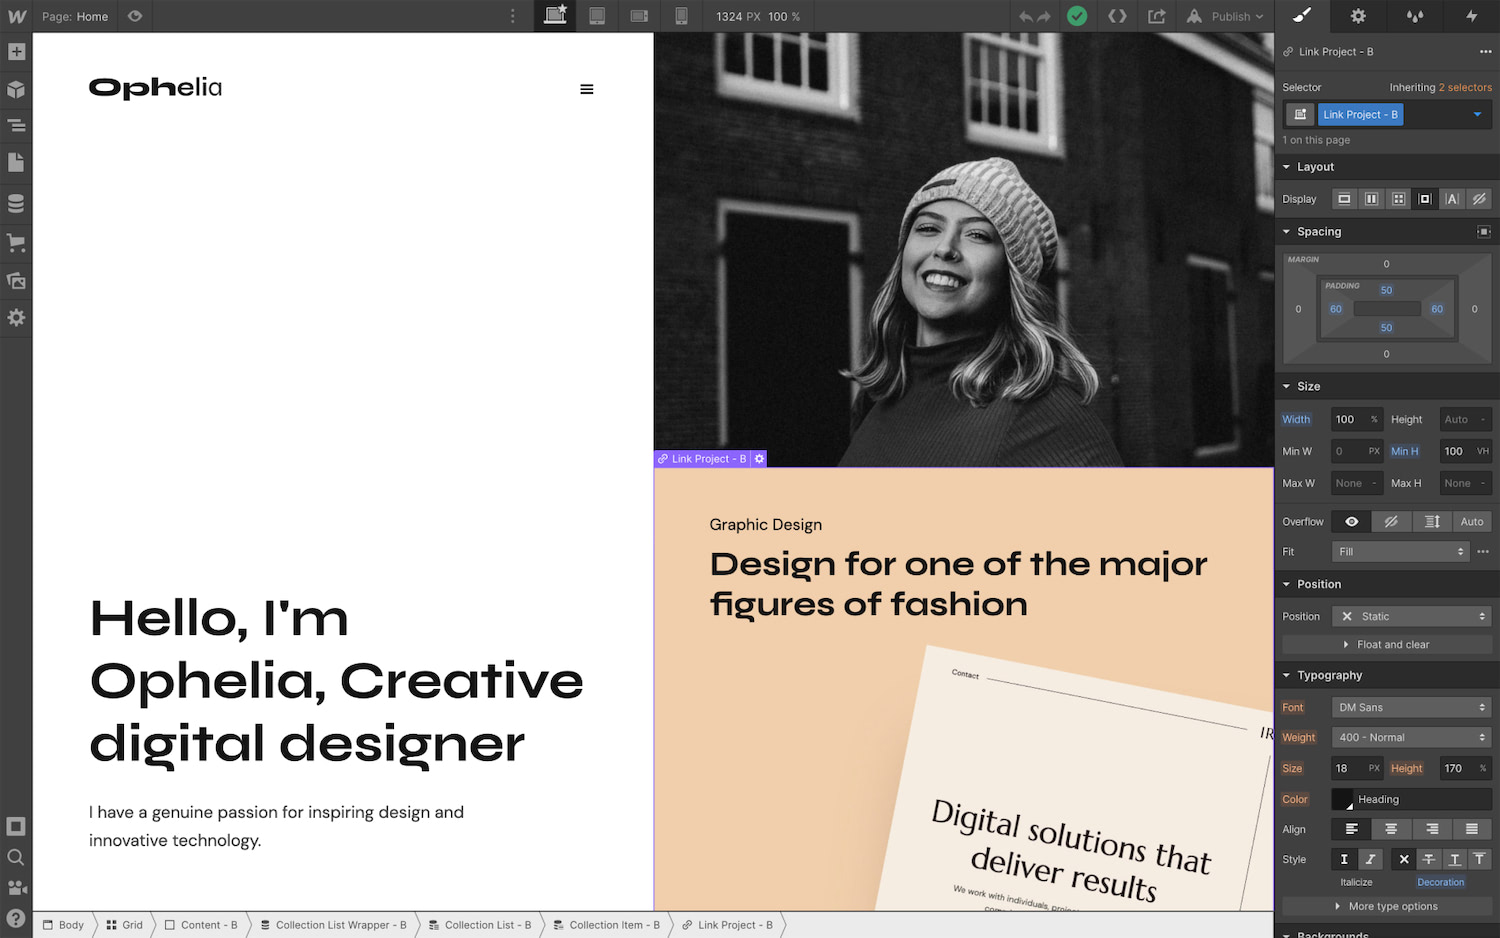Click the Share project icon
The height and width of the screenshot is (938, 1500).
pos(1157,16)
